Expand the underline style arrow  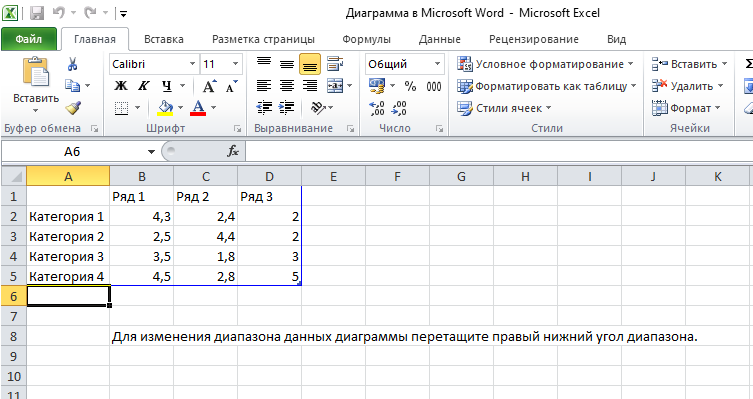click(x=182, y=86)
